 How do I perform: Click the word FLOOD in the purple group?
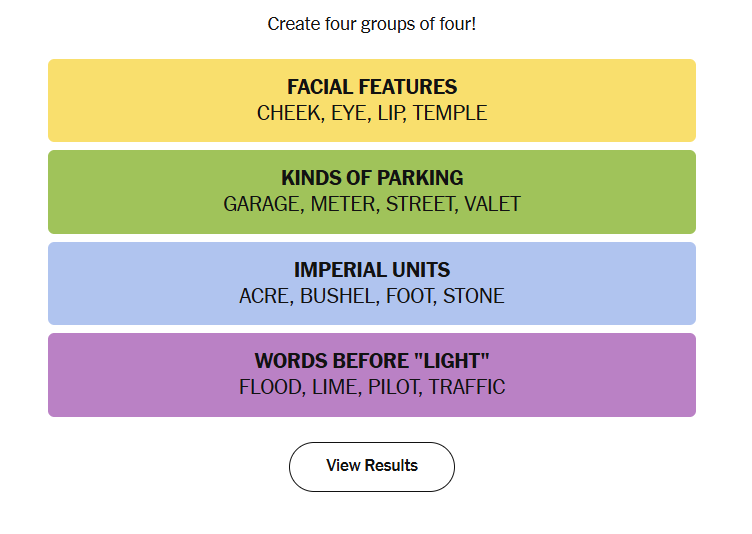click(269, 388)
